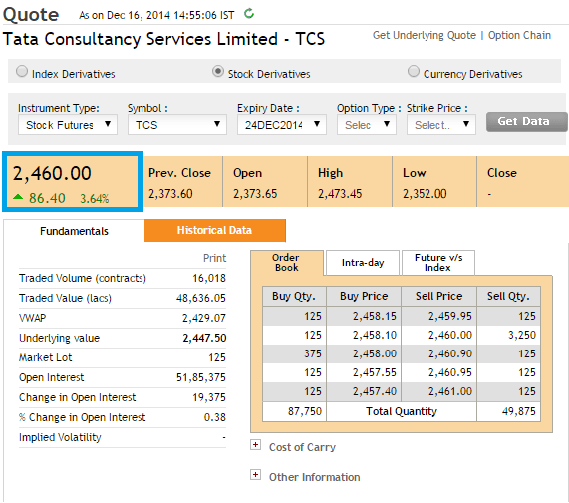The image size is (569, 503).
Task: Switch to the Historical Data tab
Action: 214,230
